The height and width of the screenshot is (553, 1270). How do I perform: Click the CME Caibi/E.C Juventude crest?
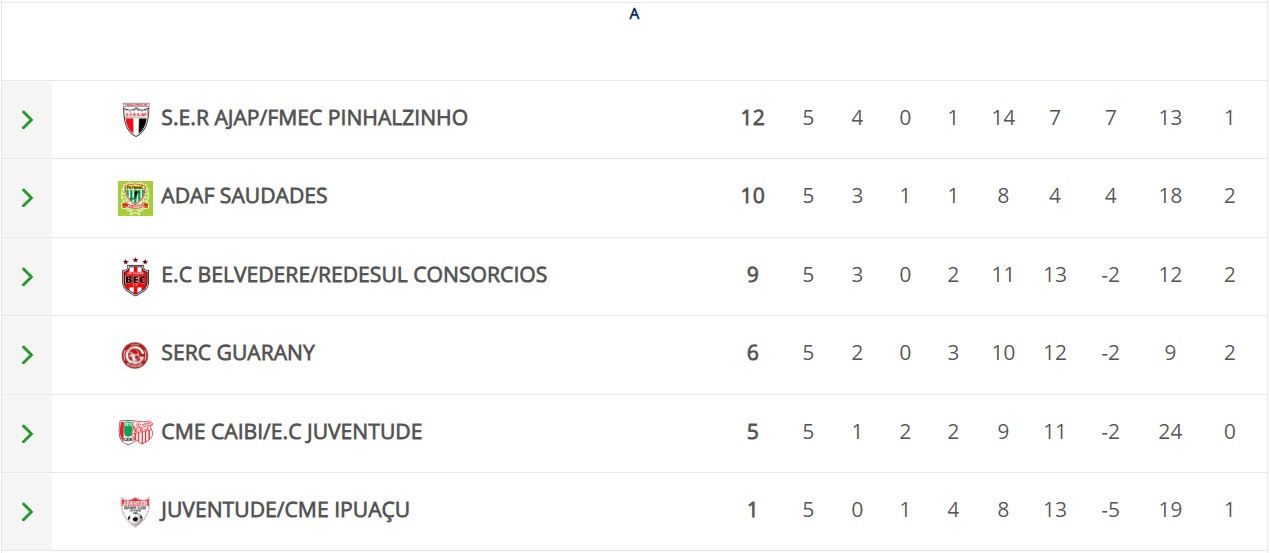coord(135,432)
